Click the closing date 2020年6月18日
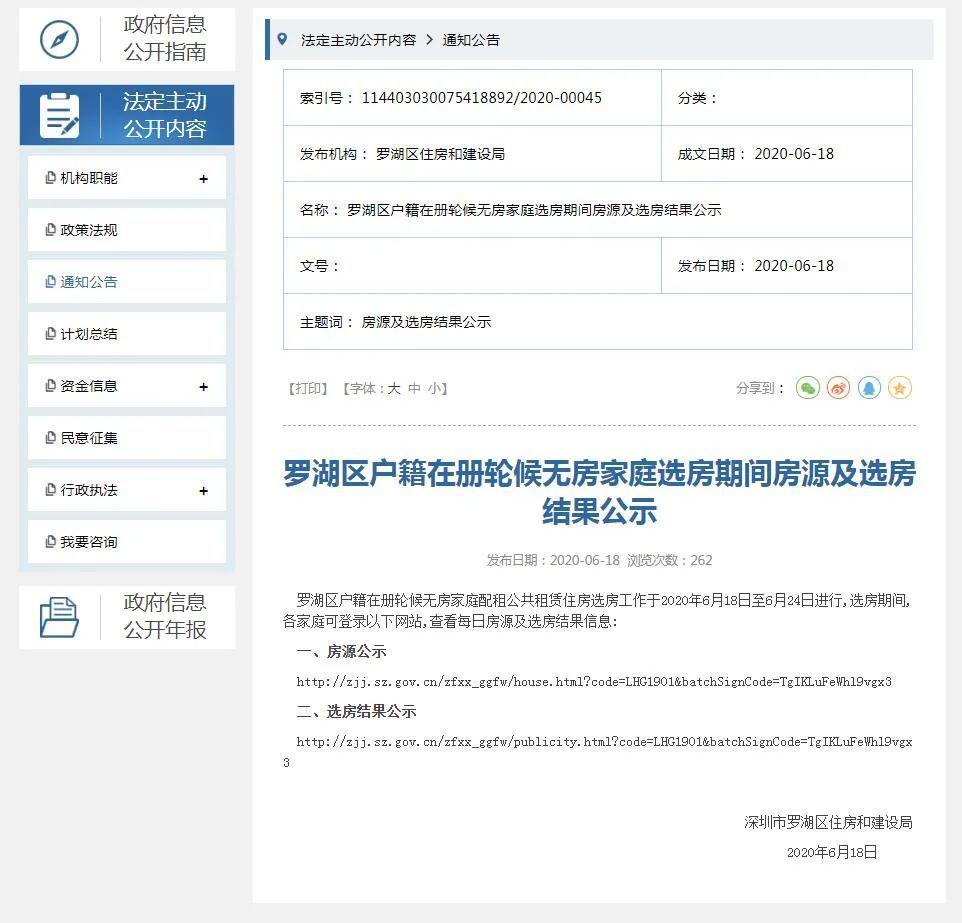Image resolution: width=962 pixels, height=923 pixels. (832, 852)
